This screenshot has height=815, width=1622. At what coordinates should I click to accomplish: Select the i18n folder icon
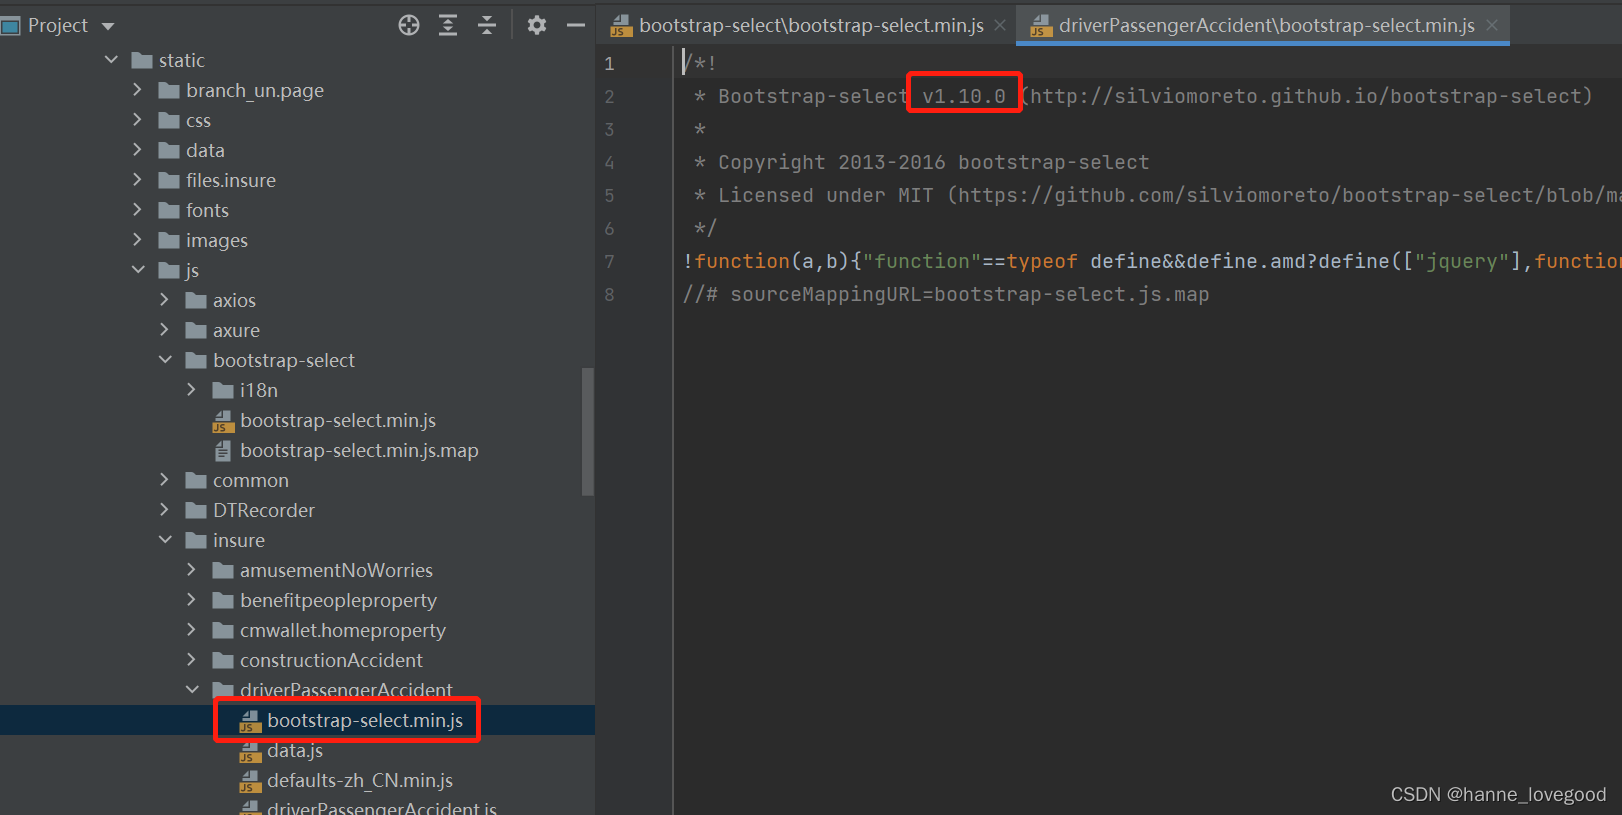click(x=223, y=390)
